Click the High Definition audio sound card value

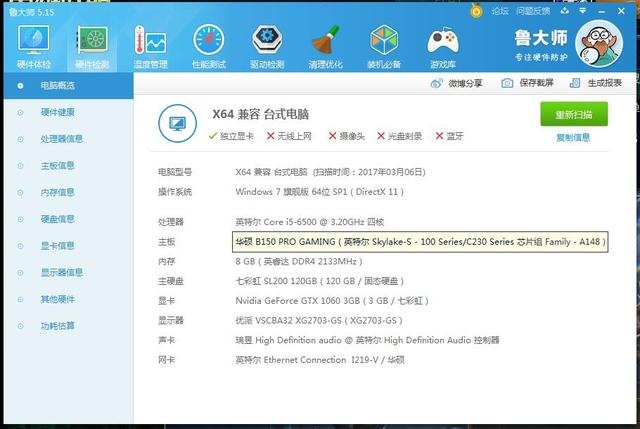coord(367,340)
